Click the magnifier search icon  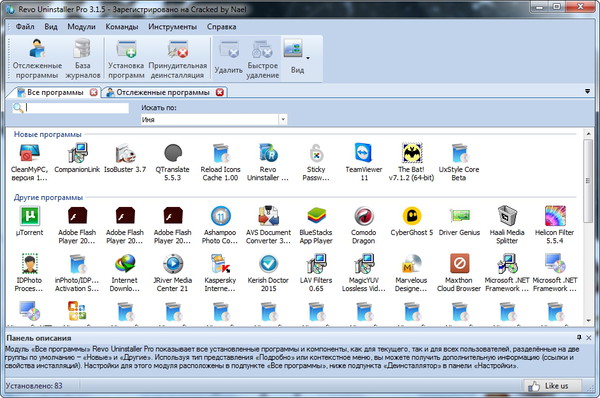tap(18, 108)
